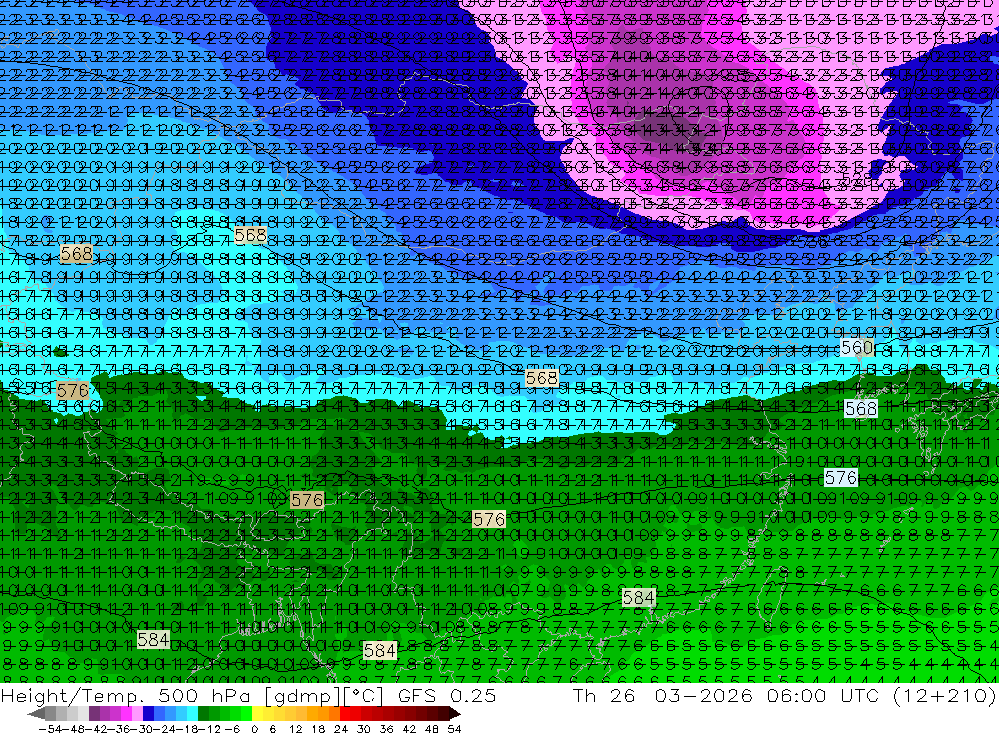
Task: Click the 12 legend value
Action: coord(296,729)
